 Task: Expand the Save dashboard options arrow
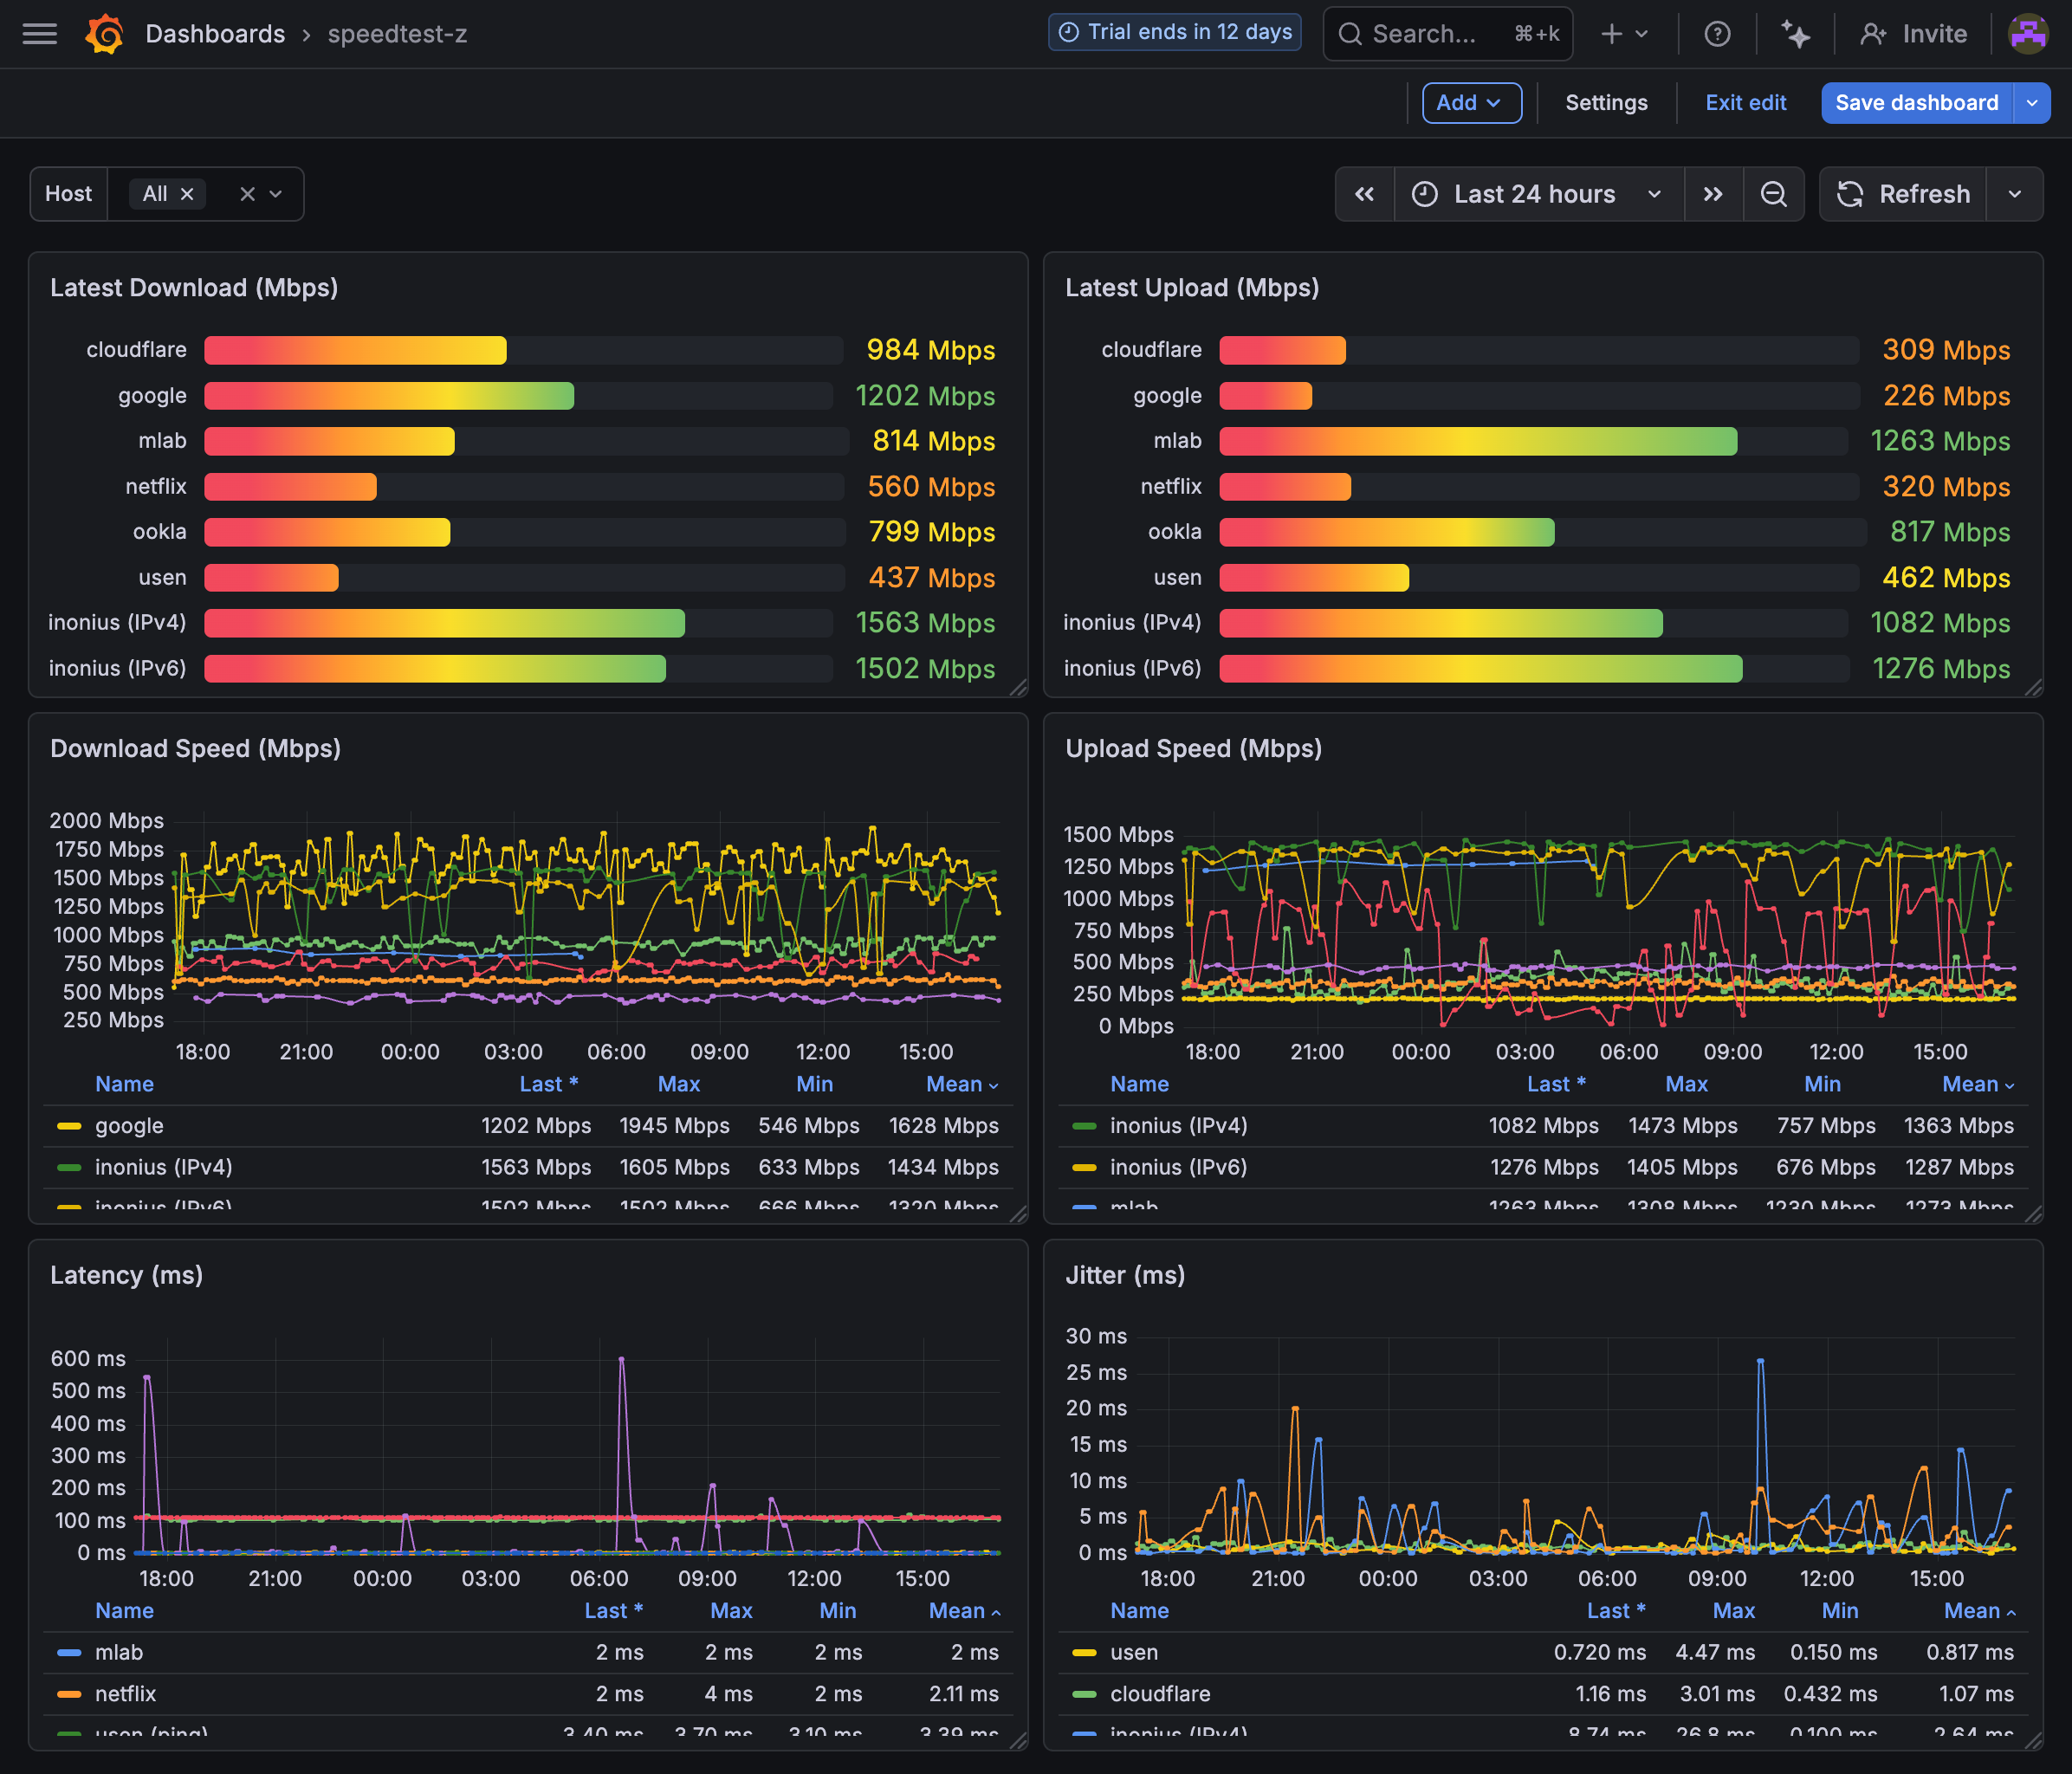[2031, 103]
